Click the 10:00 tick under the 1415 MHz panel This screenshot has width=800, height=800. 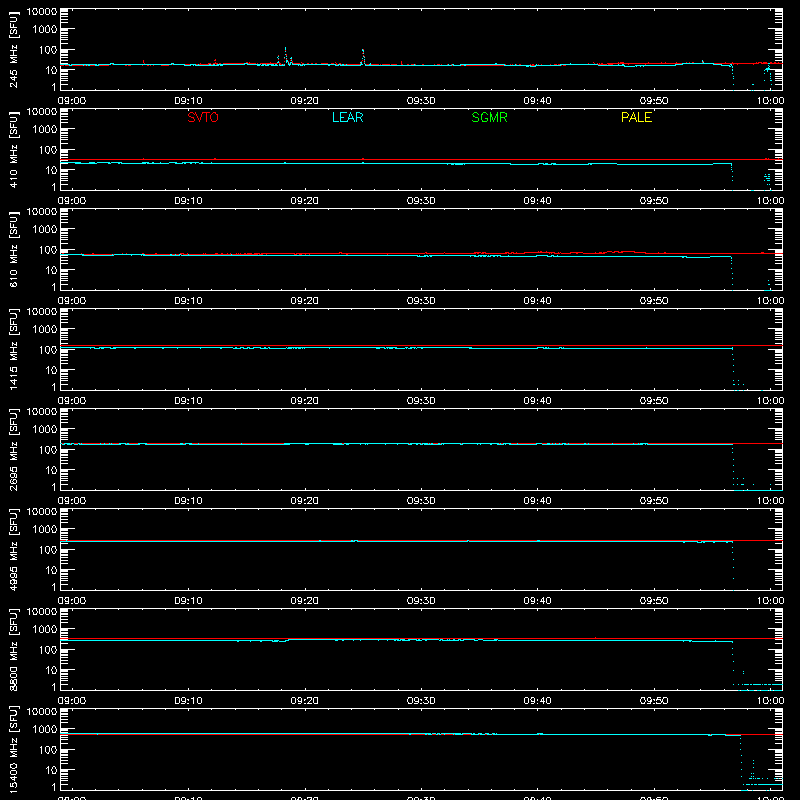tap(770, 401)
